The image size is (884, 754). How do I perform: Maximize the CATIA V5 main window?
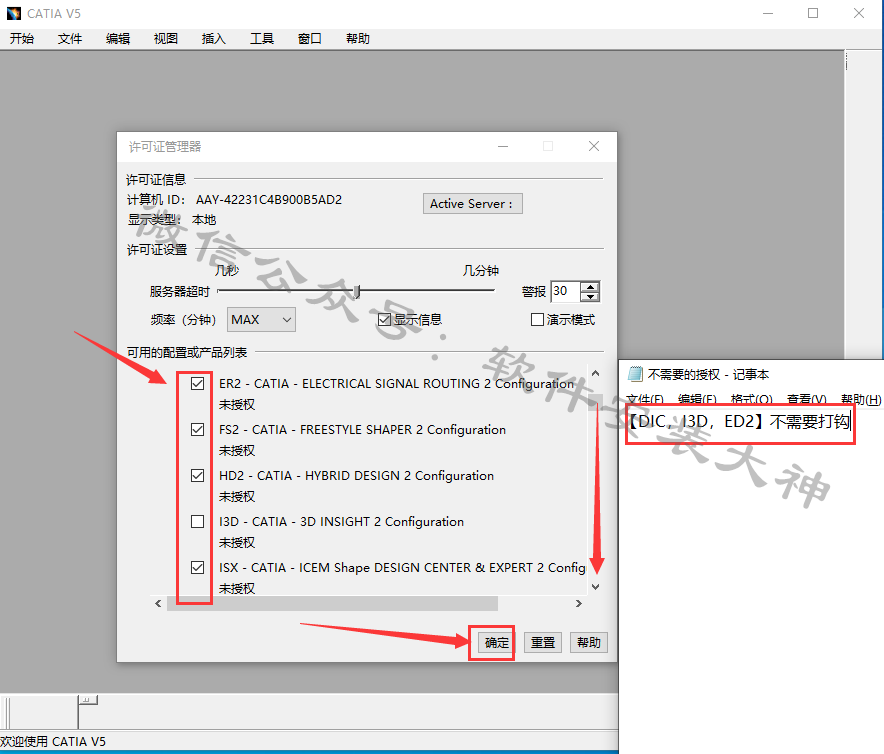pyautogui.click(x=813, y=13)
